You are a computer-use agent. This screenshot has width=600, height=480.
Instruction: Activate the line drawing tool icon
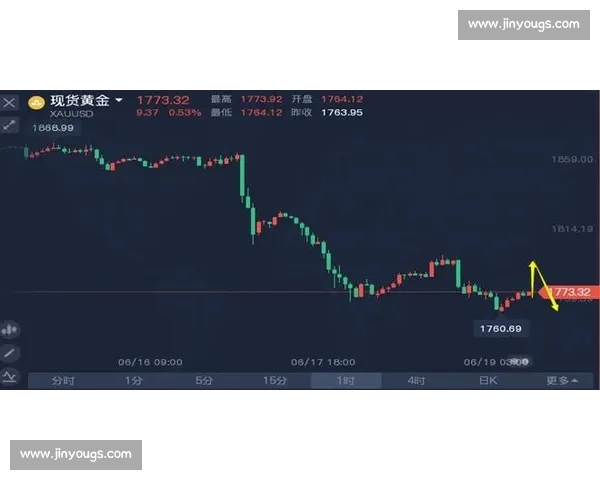[9, 353]
